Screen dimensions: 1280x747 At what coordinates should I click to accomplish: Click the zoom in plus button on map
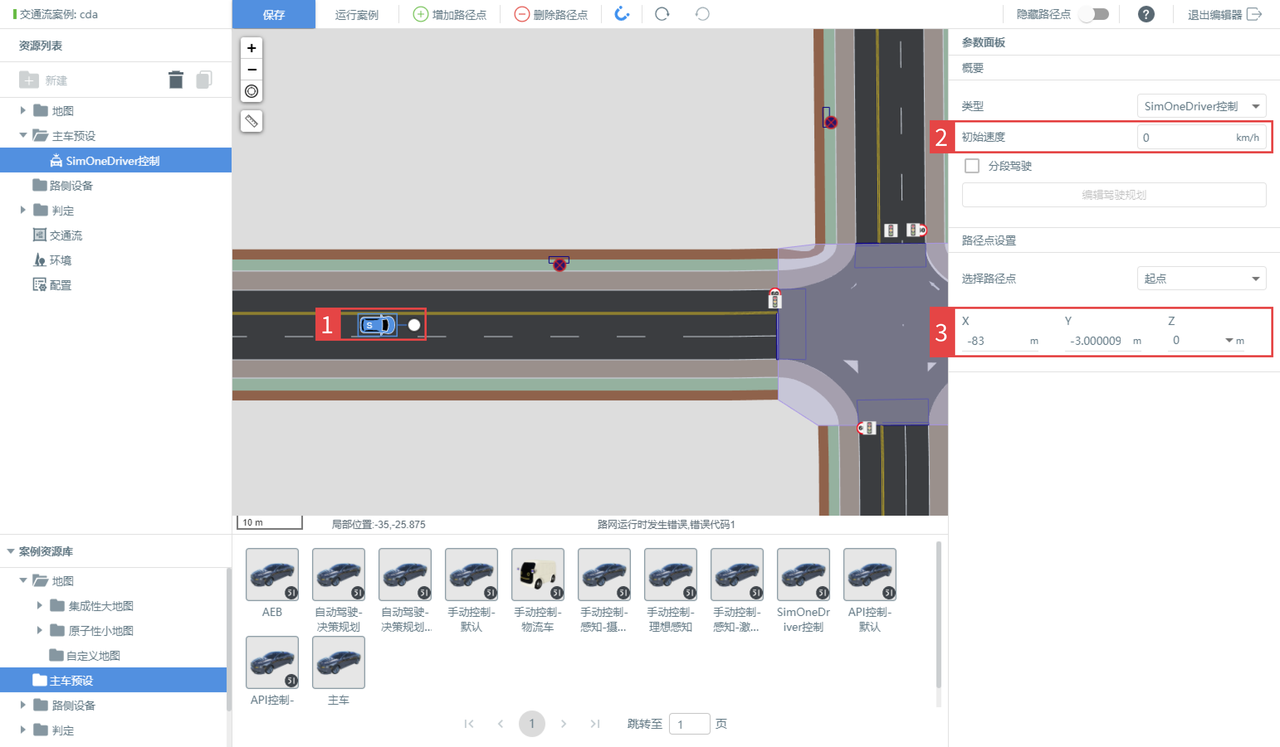[252, 48]
